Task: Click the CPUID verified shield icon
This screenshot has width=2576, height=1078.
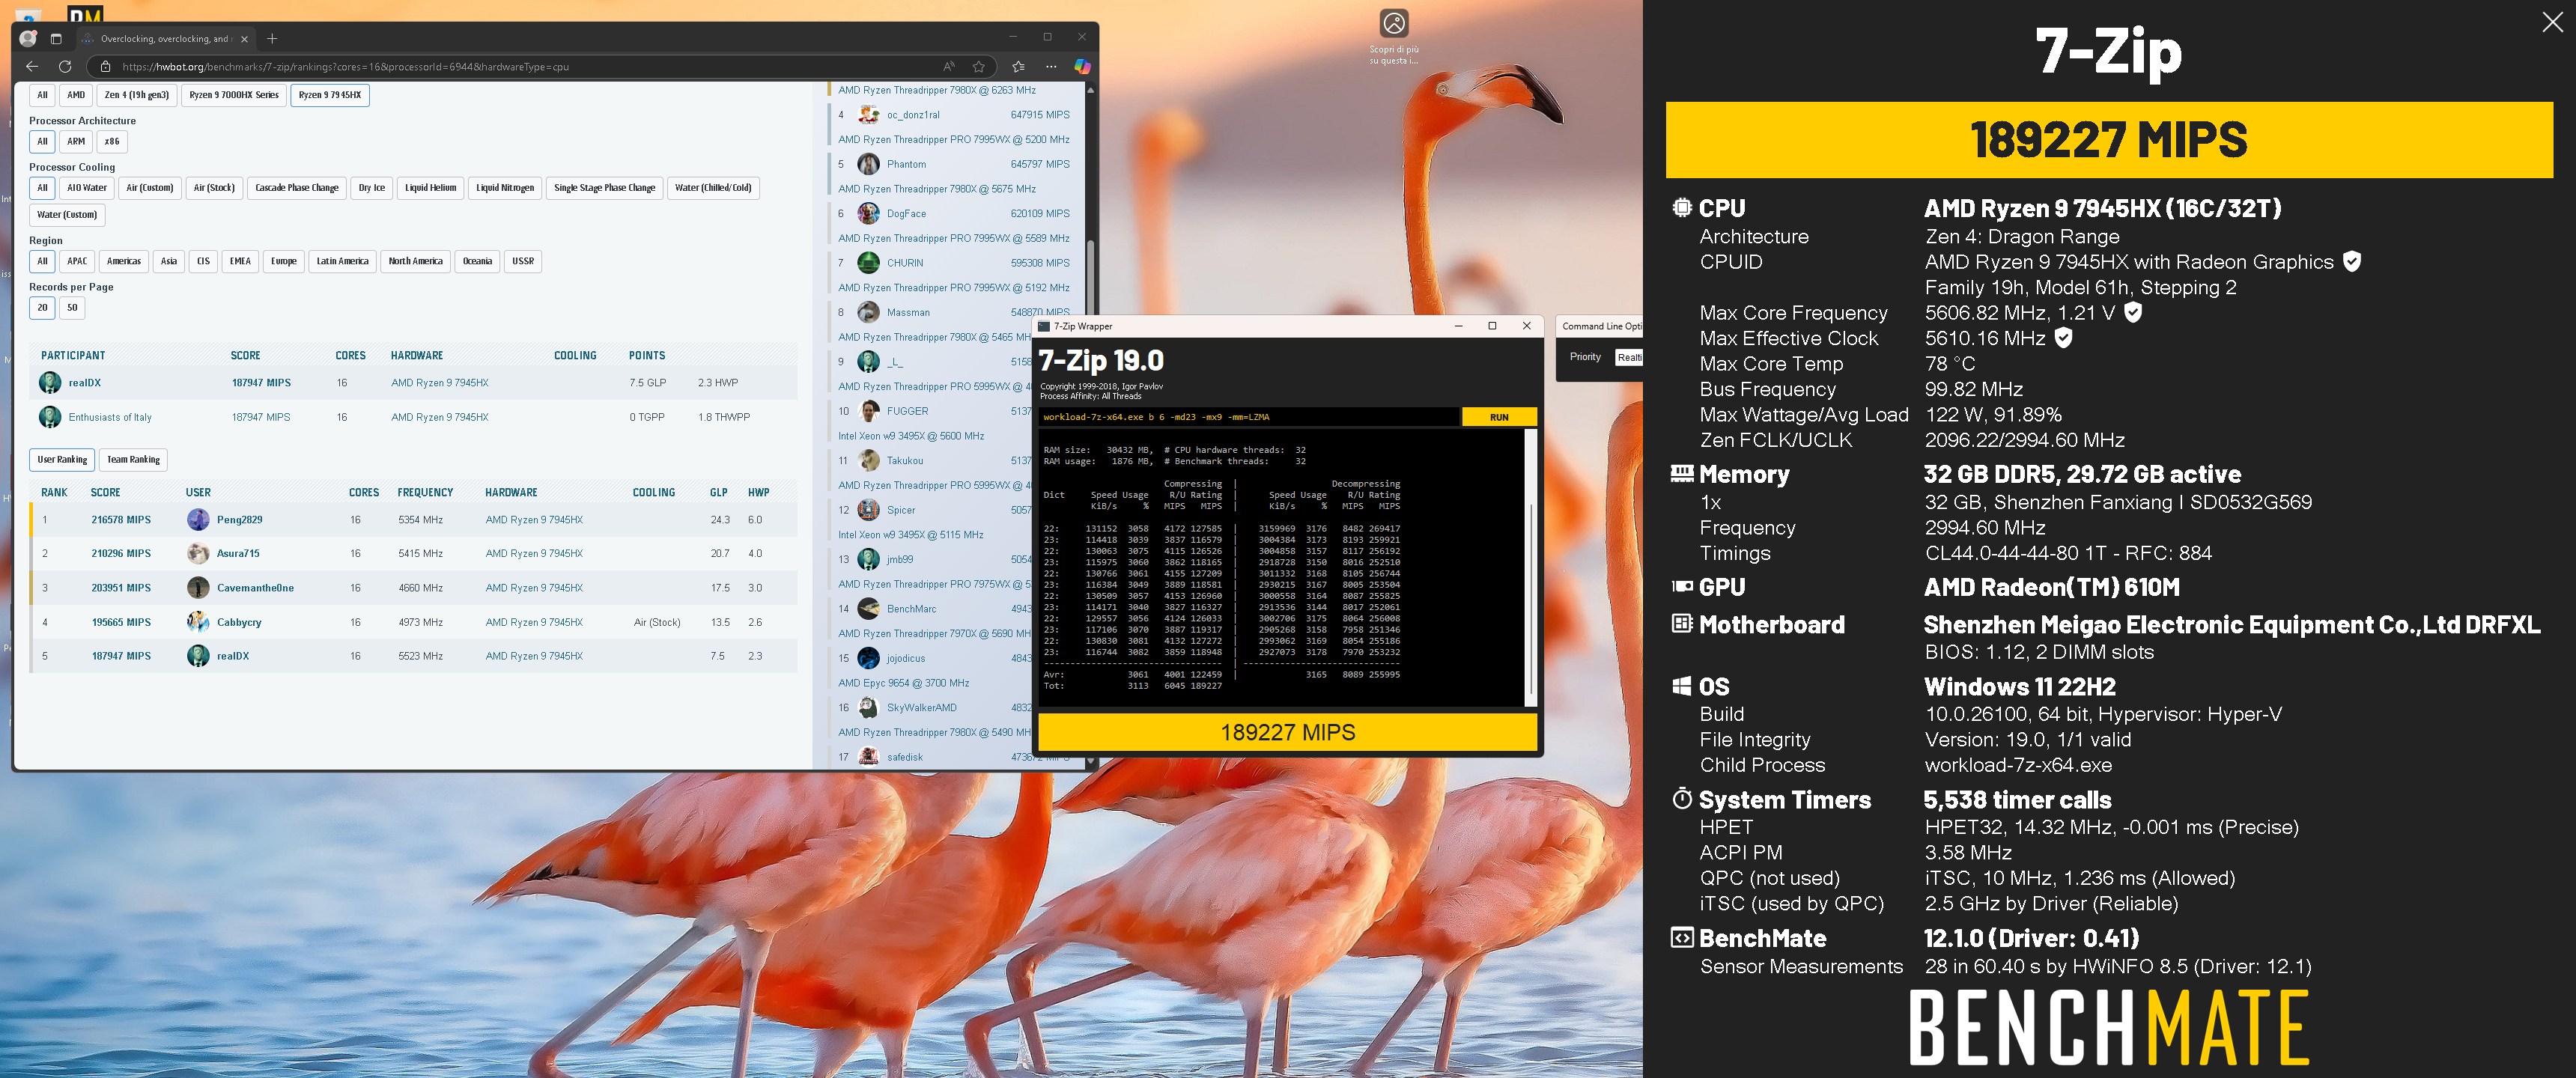Action: [x=2352, y=262]
